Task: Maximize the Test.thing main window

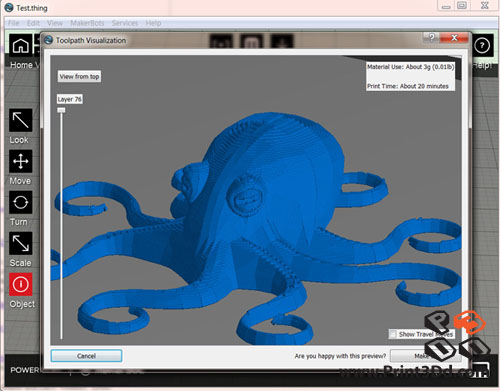Action: click(462, 6)
